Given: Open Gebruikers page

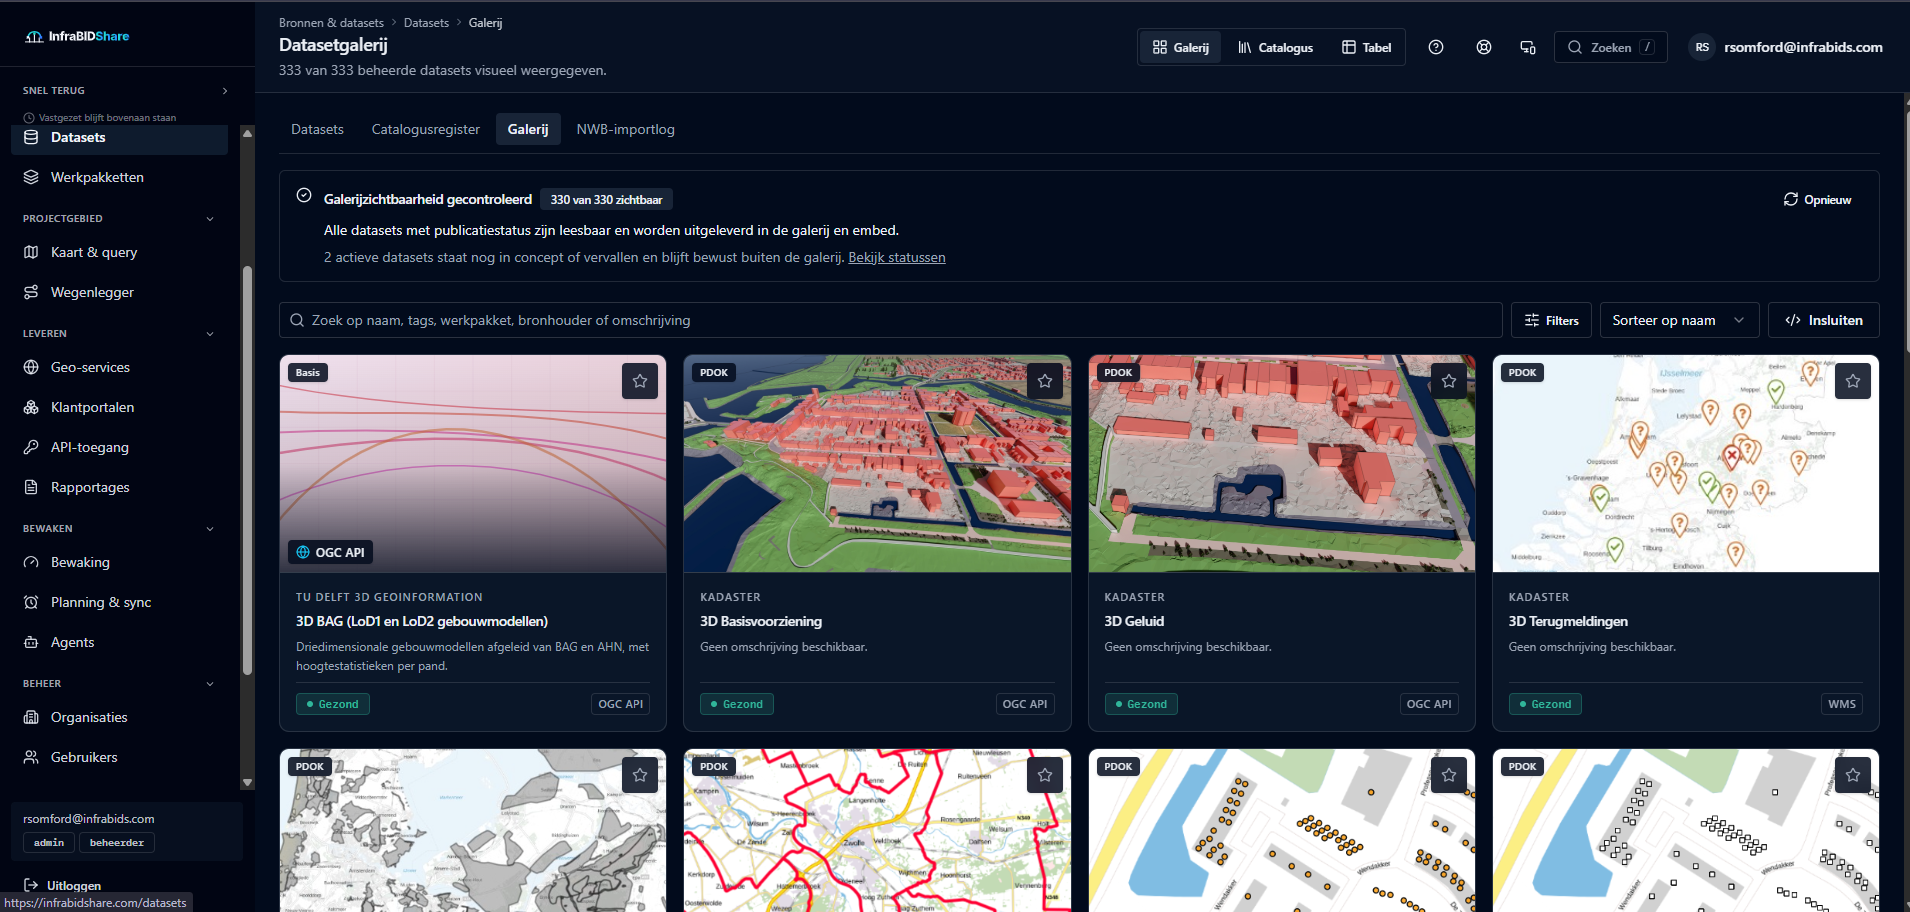Looking at the screenshot, I should coord(119,757).
